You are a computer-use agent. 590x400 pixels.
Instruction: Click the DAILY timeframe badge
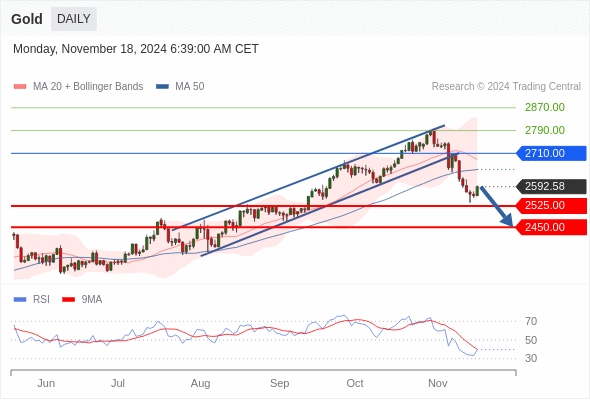[74, 19]
